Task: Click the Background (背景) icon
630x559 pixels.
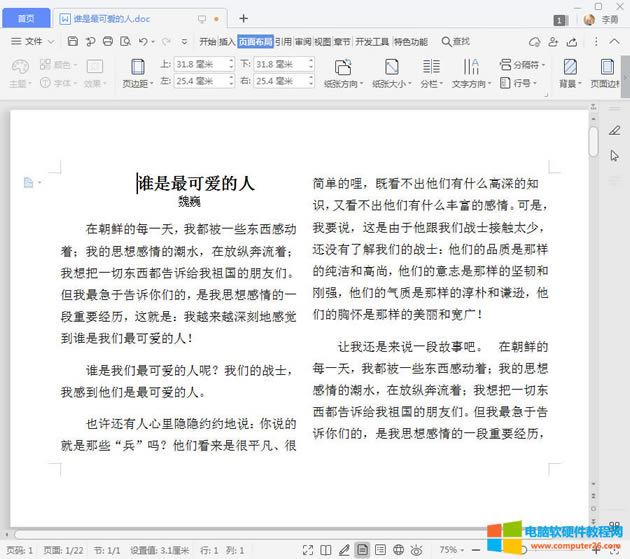Action: (569, 67)
